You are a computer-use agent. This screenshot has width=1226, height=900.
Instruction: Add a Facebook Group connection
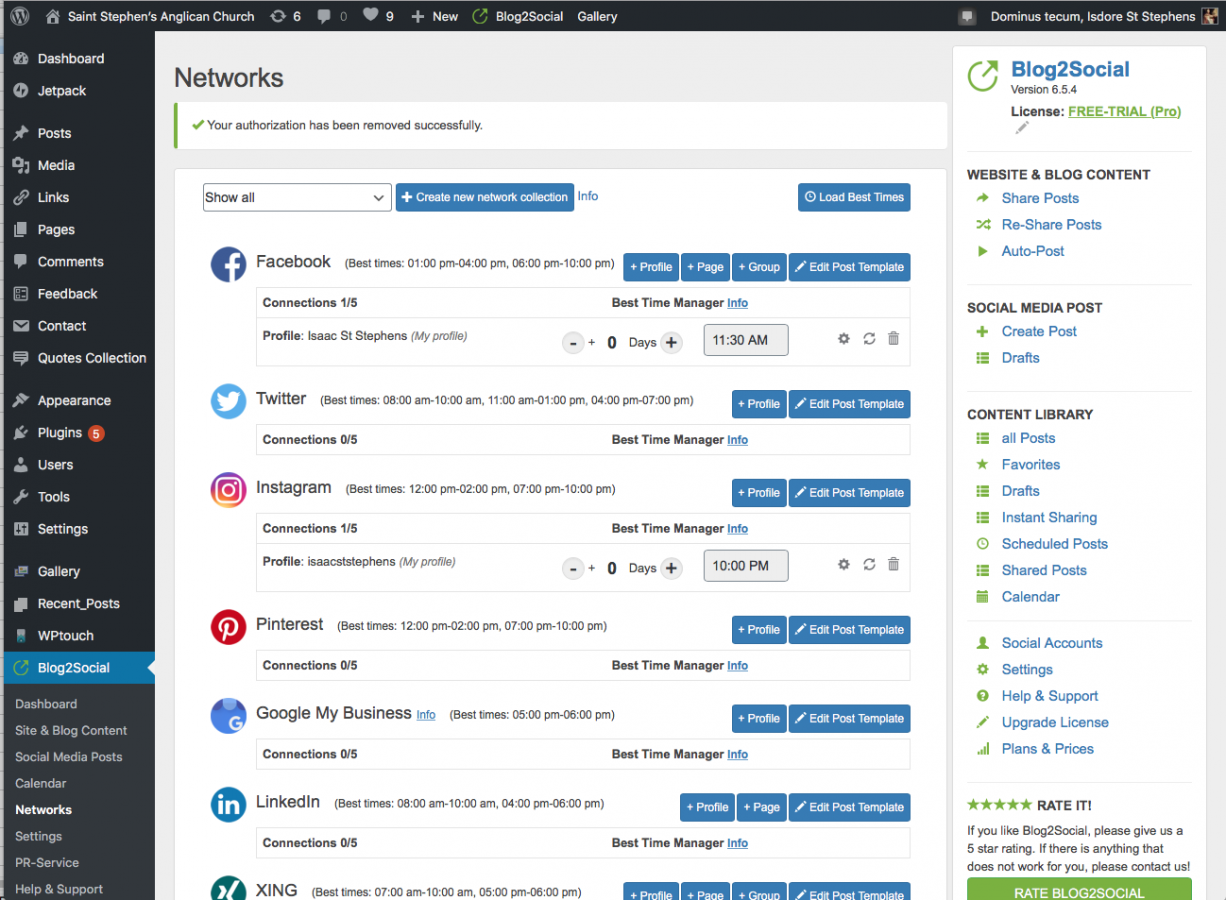(x=759, y=267)
